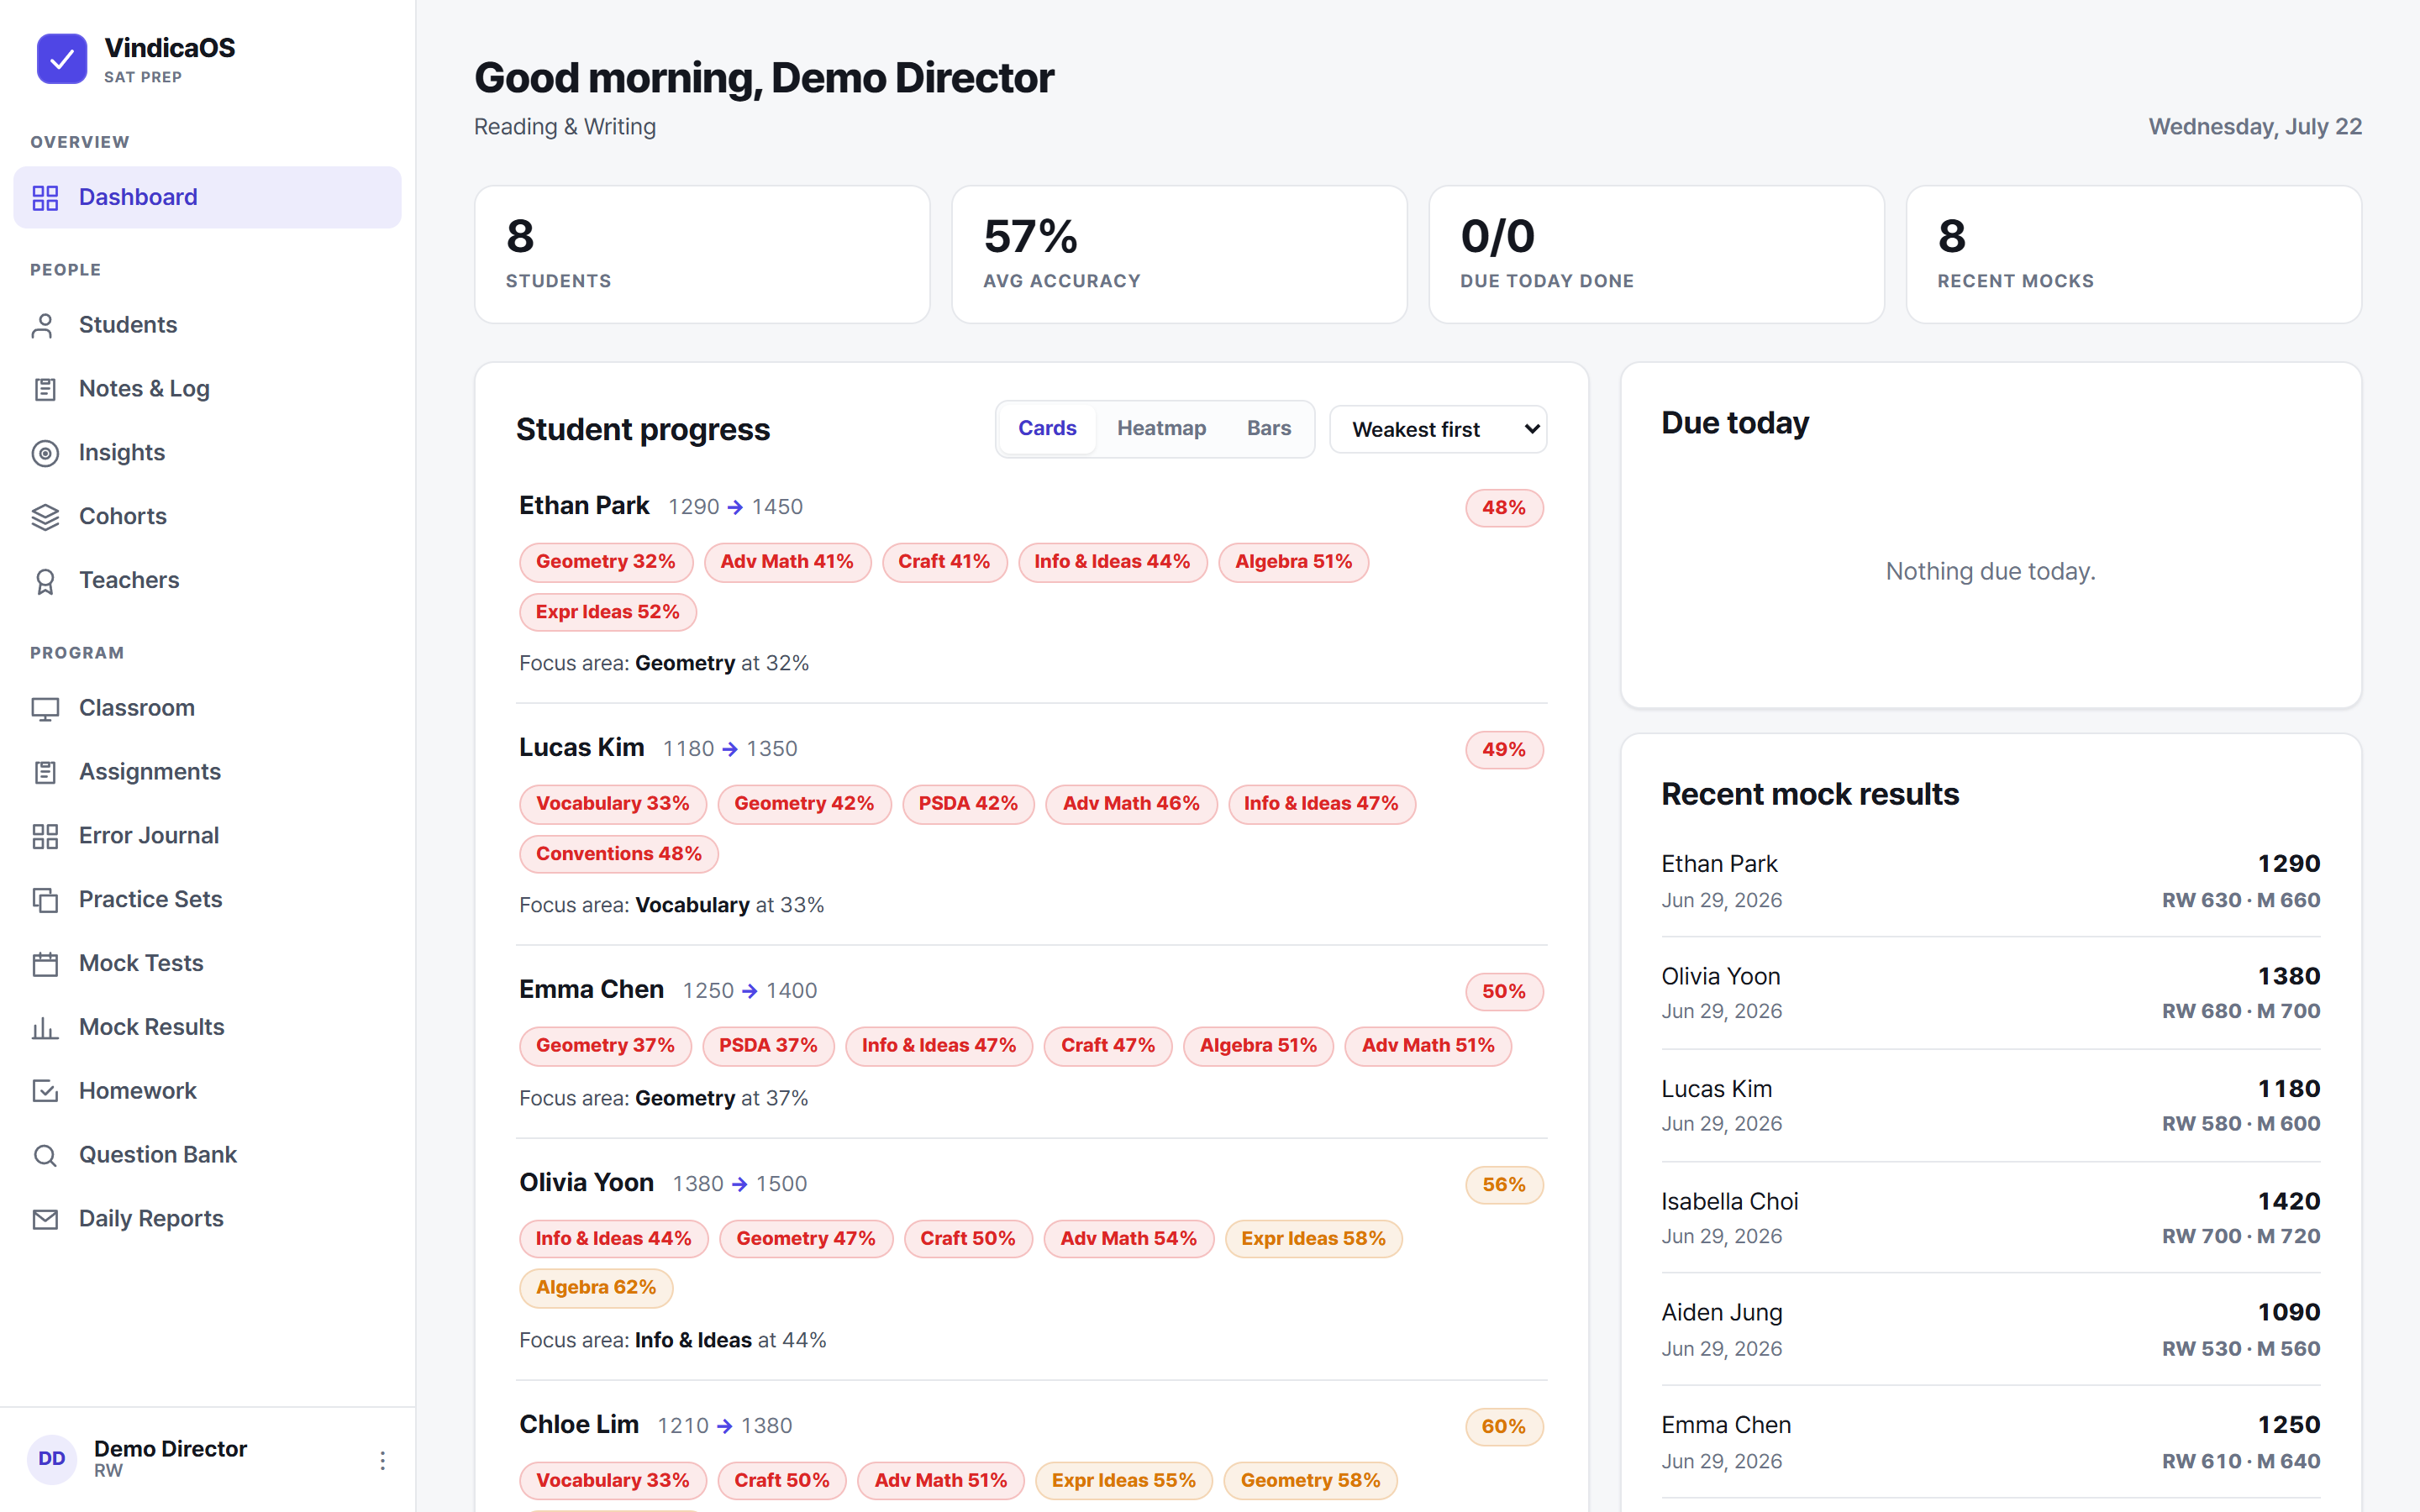The image size is (2420, 1512).
Task: Click the Due Today Done stat card
Action: coord(1656,254)
